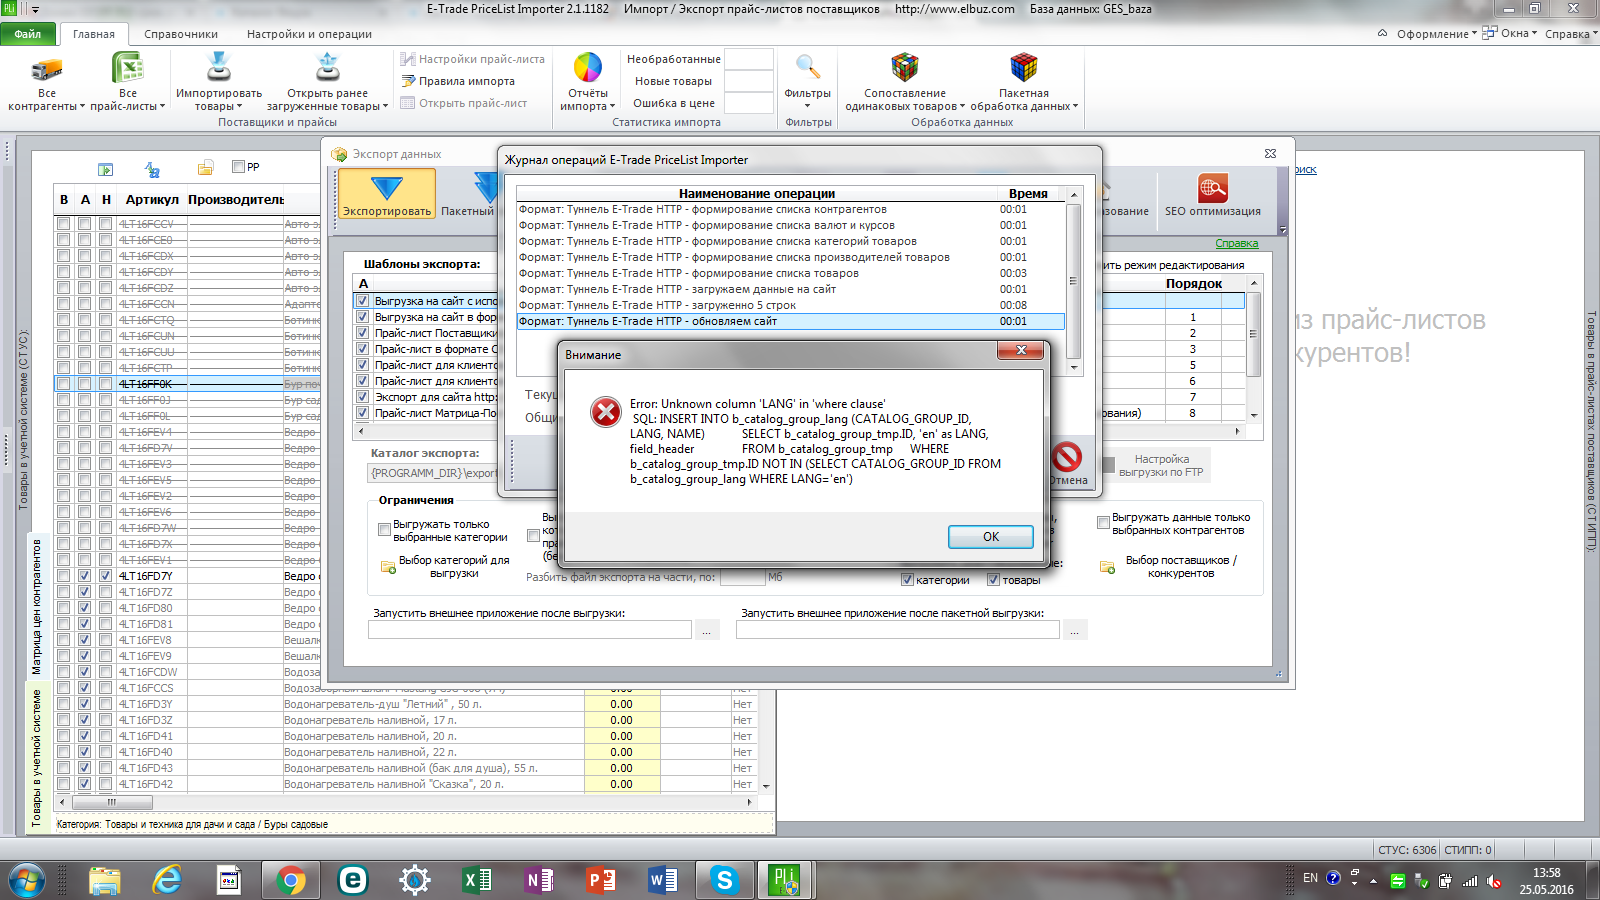
Task: Select the 'Матрица цен контрагентов' vertical tab
Action: click(x=36, y=606)
